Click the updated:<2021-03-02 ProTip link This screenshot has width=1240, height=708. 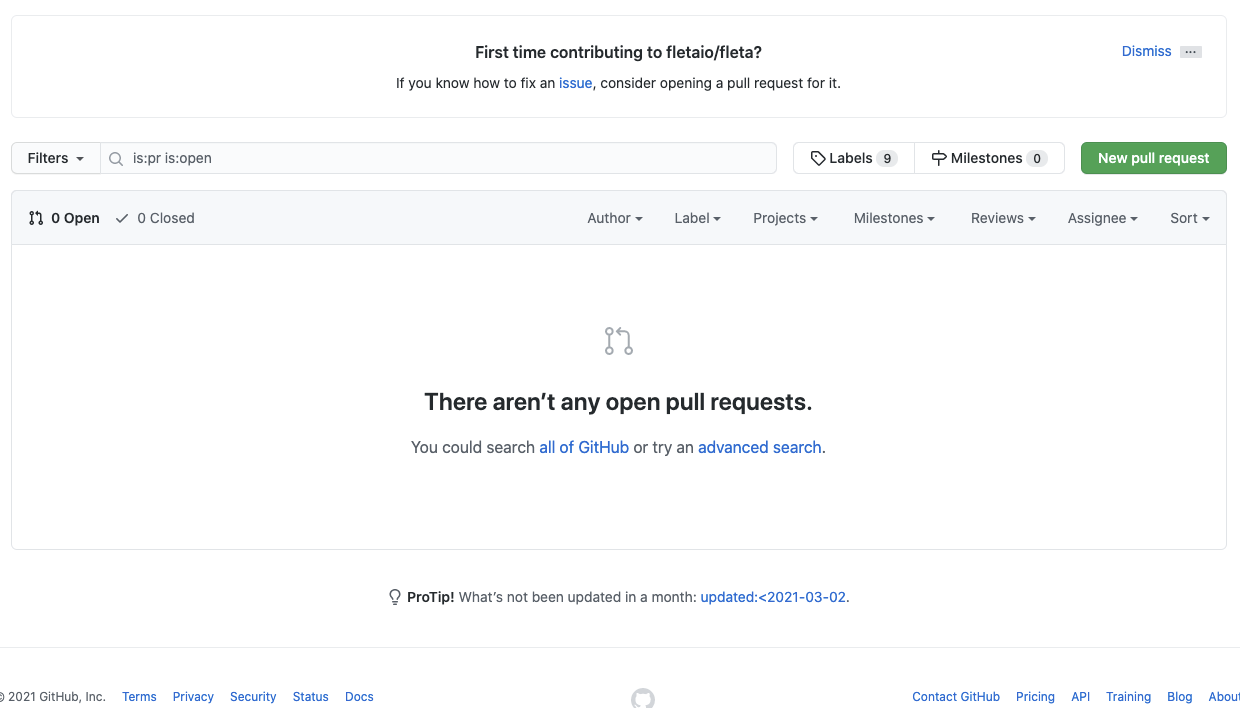[x=773, y=597]
